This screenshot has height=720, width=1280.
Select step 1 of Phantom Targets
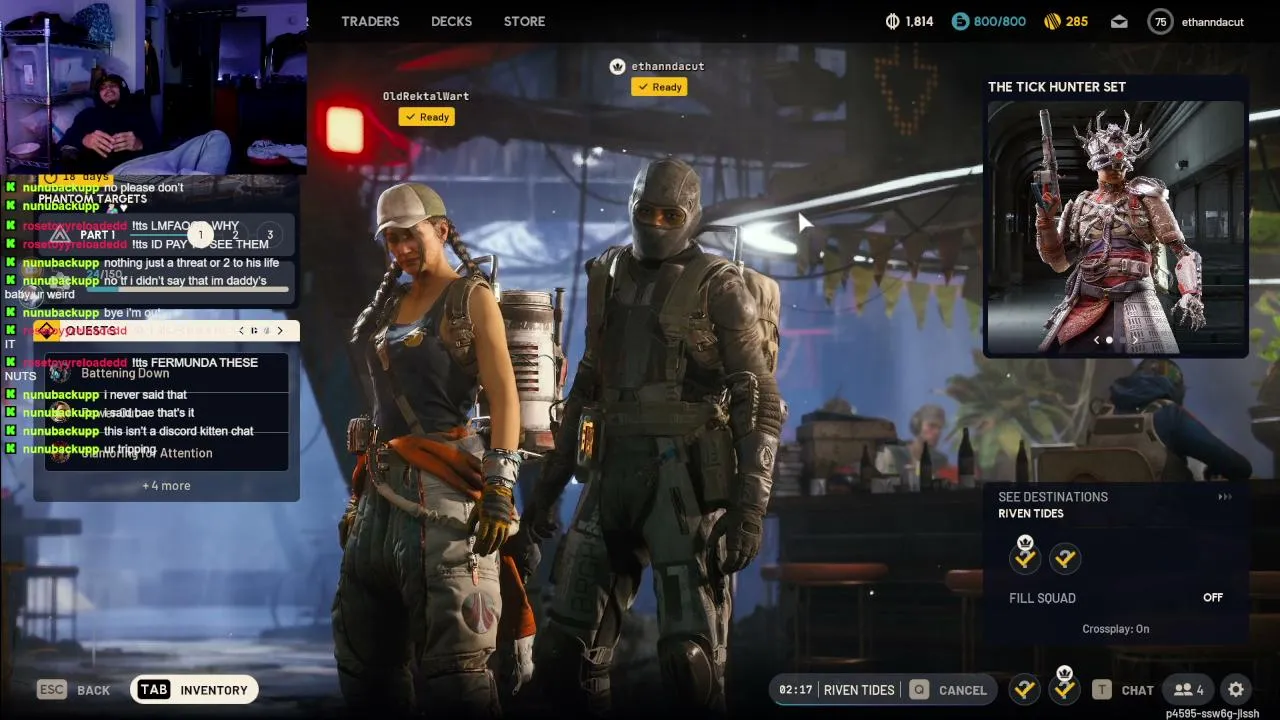click(x=200, y=235)
